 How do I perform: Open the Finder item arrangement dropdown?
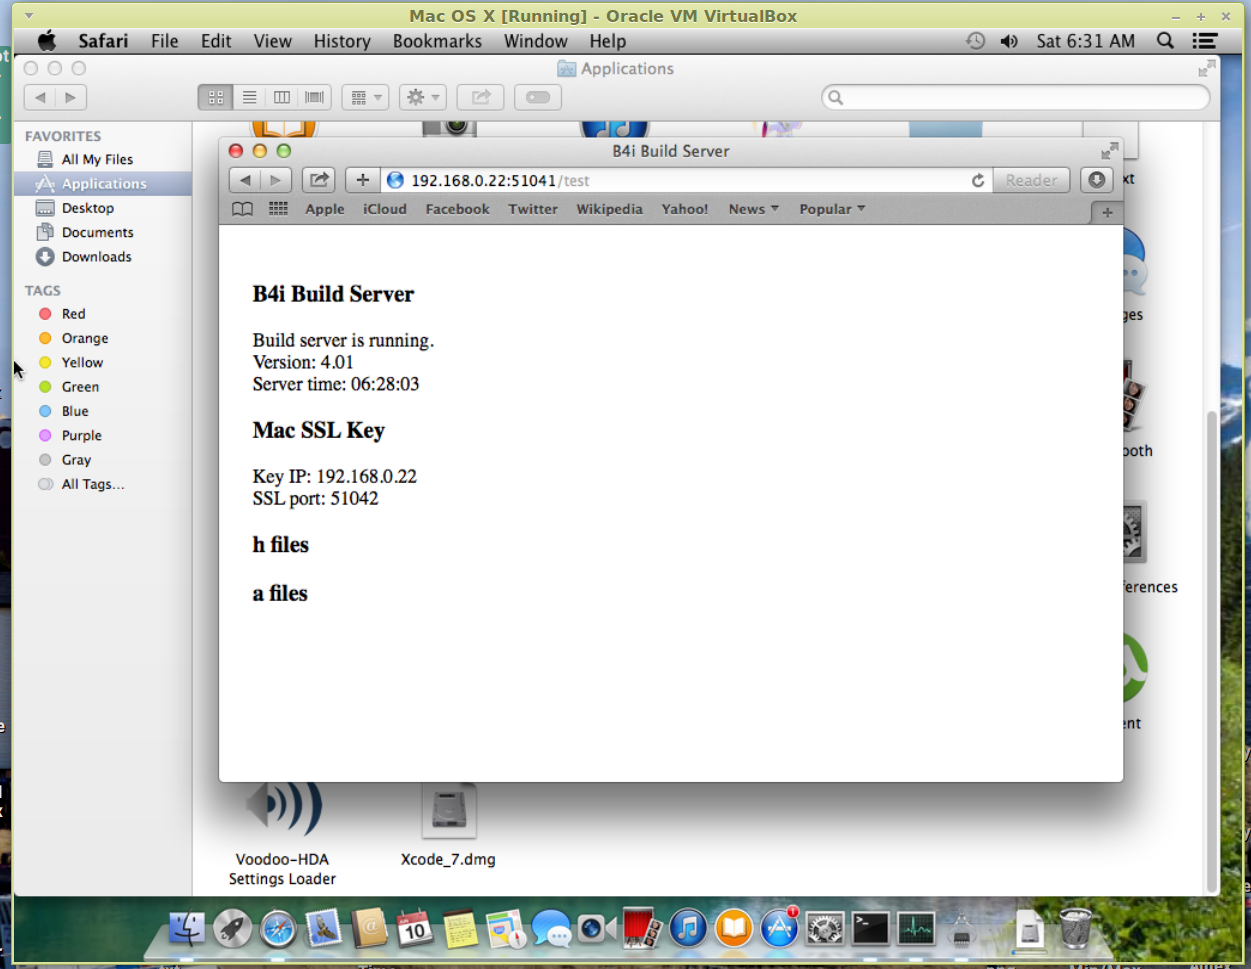point(365,97)
